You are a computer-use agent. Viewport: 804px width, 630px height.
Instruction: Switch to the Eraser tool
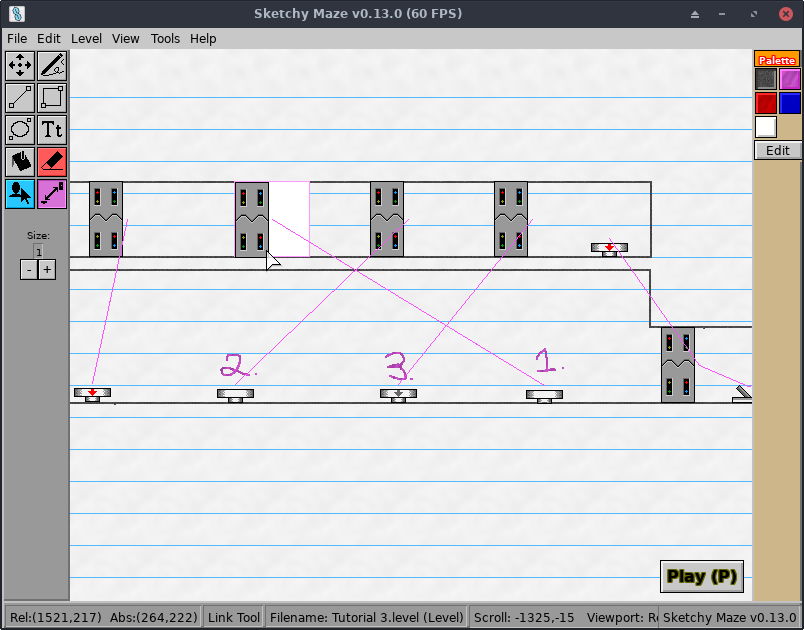click(x=52, y=161)
